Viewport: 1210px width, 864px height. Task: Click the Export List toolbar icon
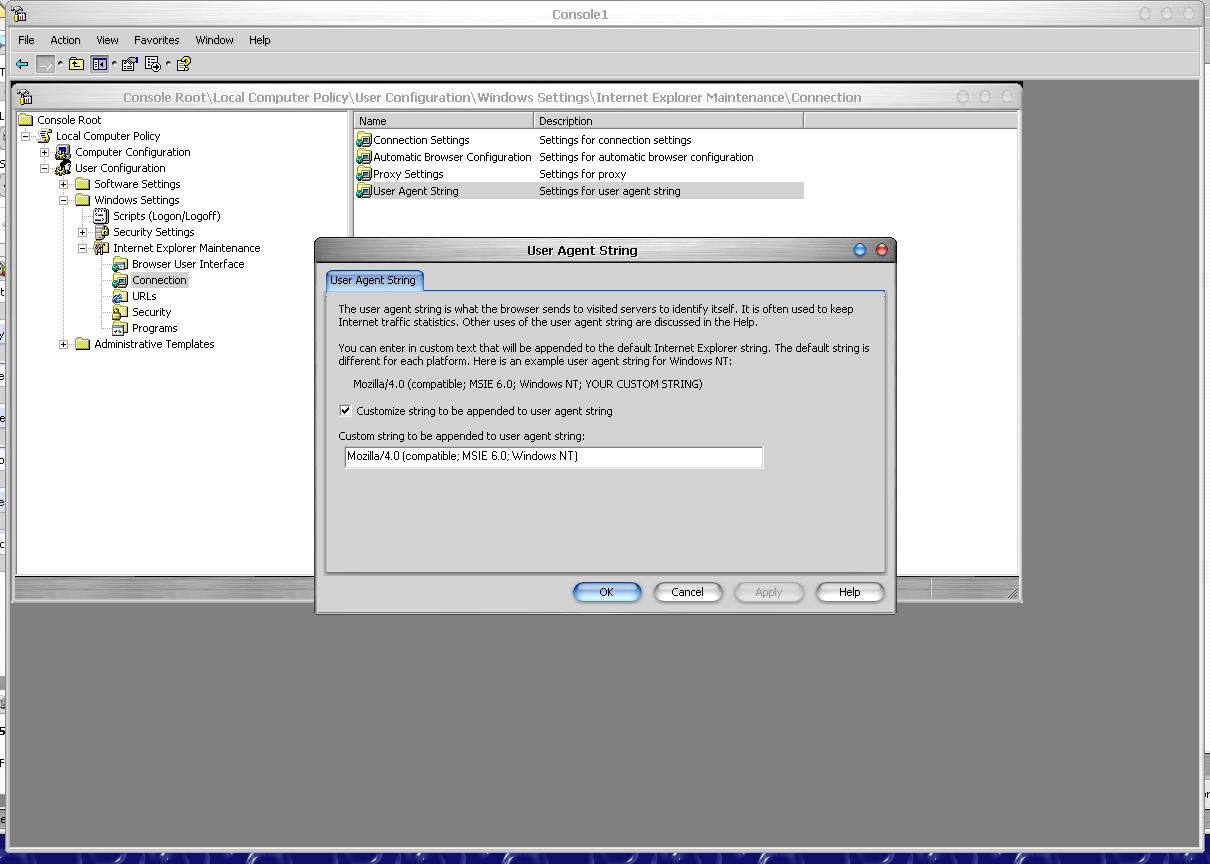pos(153,64)
